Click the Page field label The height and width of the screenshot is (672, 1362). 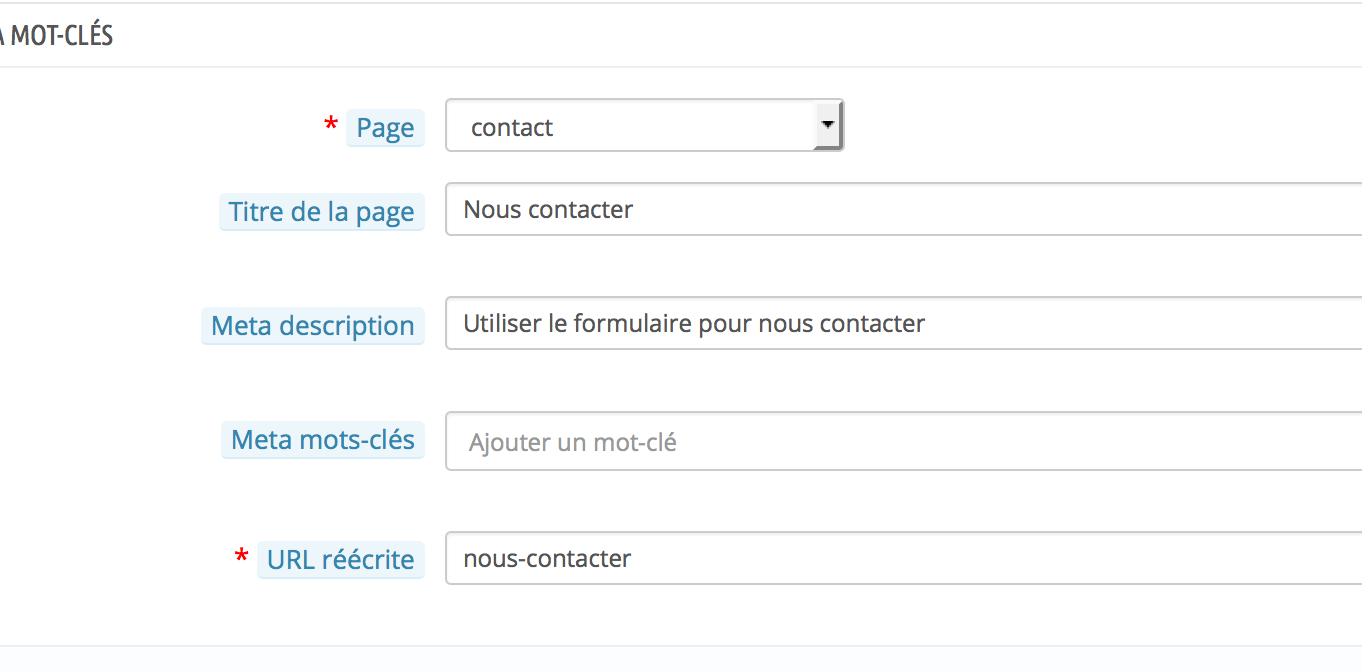tap(385, 128)
